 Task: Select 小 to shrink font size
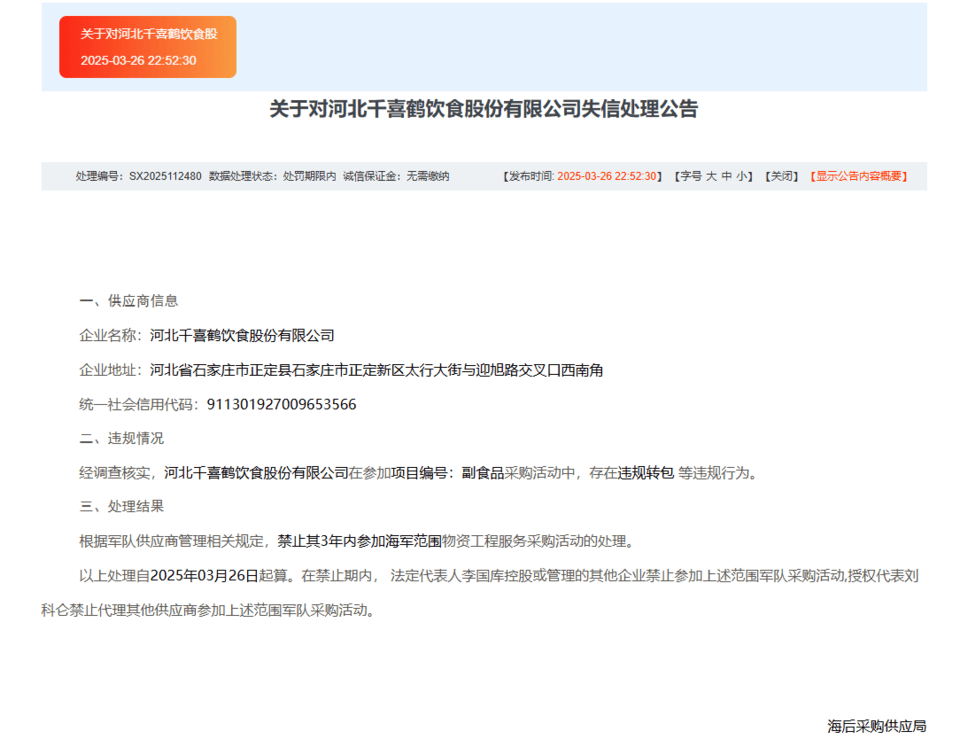(x=740, y=176)
